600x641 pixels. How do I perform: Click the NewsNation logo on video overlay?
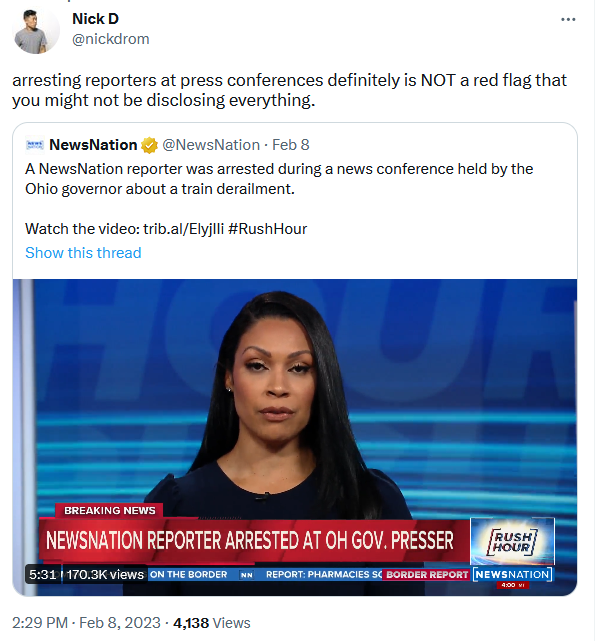513,574
